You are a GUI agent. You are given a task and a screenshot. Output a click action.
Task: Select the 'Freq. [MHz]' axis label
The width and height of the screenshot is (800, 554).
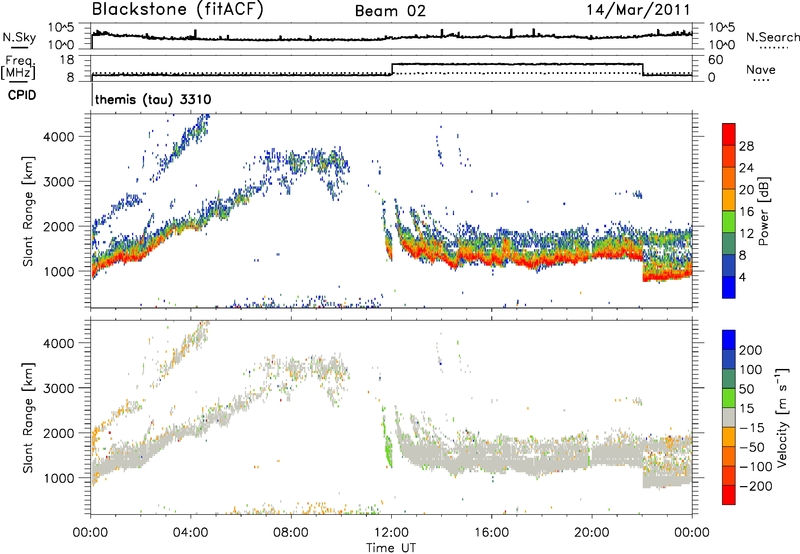point(18,67)
